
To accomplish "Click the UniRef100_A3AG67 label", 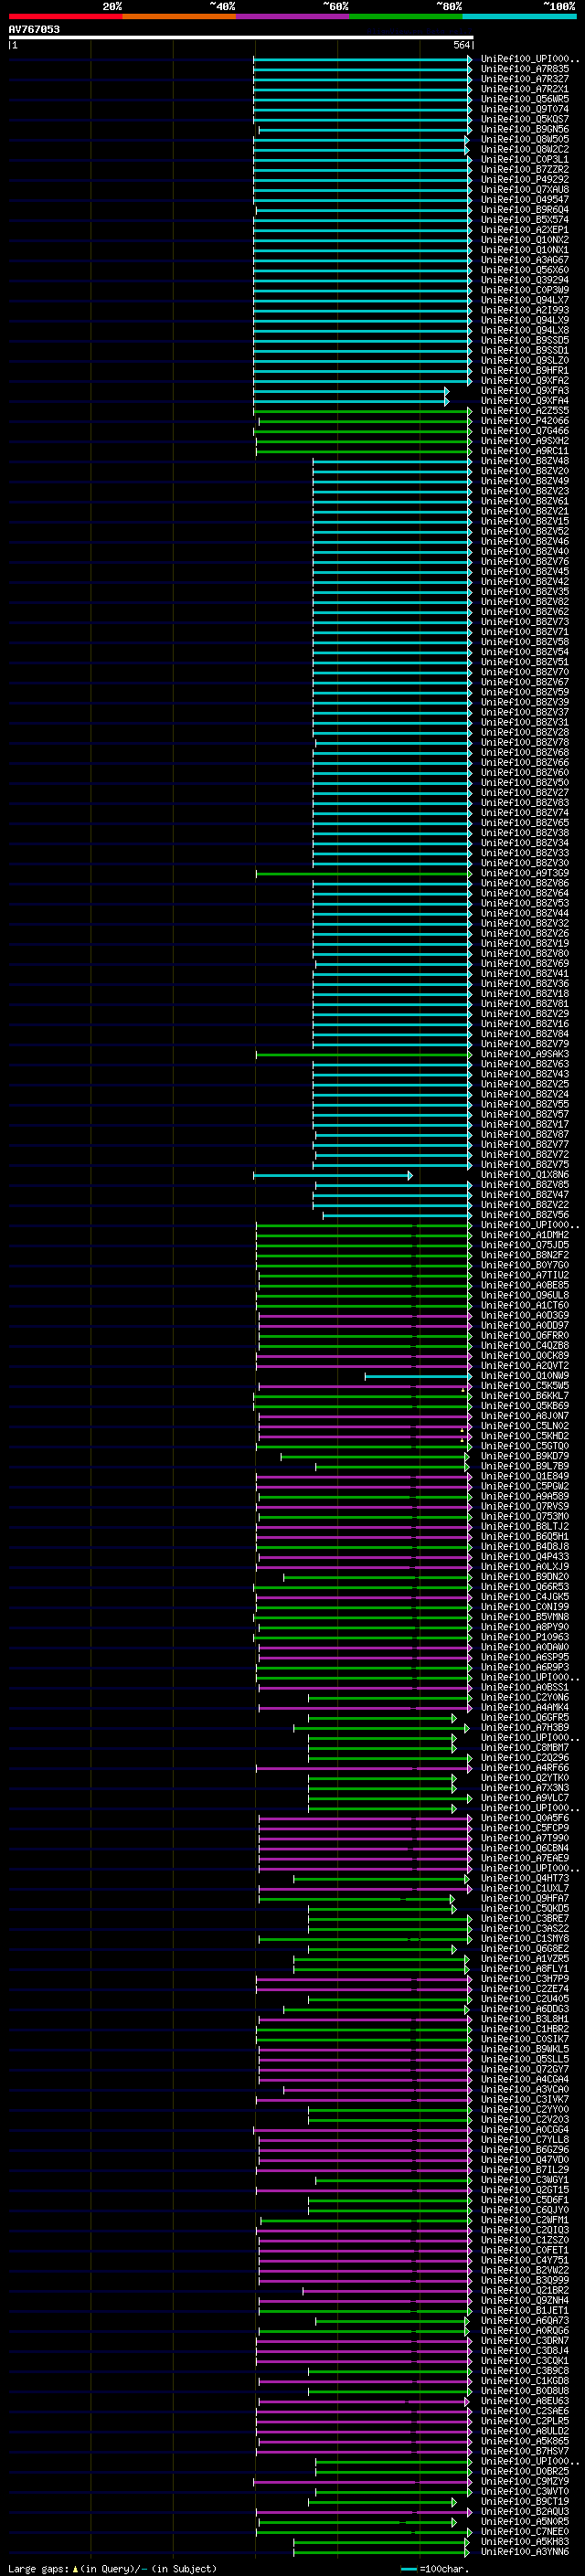I will [x=524, y=260].
